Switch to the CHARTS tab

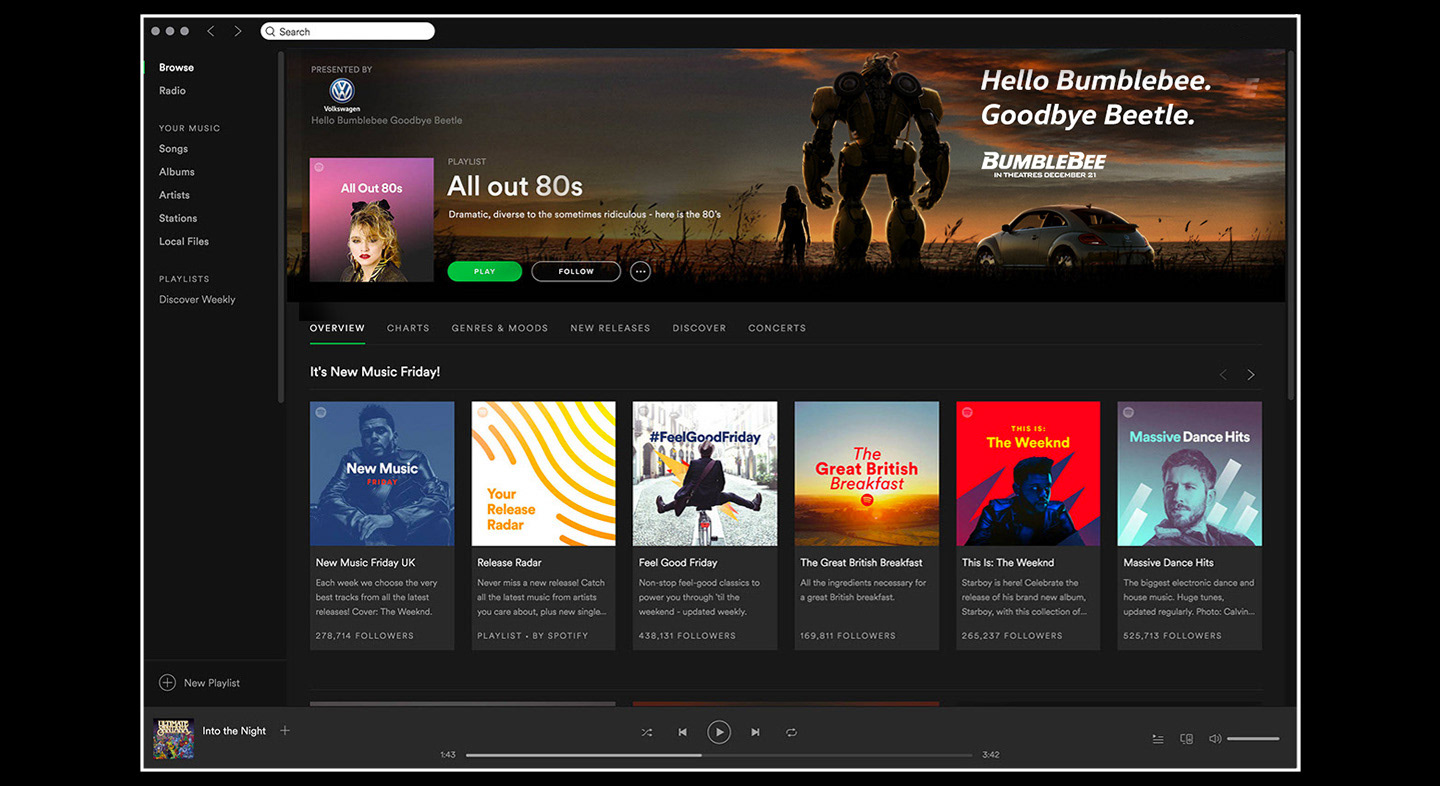(408, 328)
